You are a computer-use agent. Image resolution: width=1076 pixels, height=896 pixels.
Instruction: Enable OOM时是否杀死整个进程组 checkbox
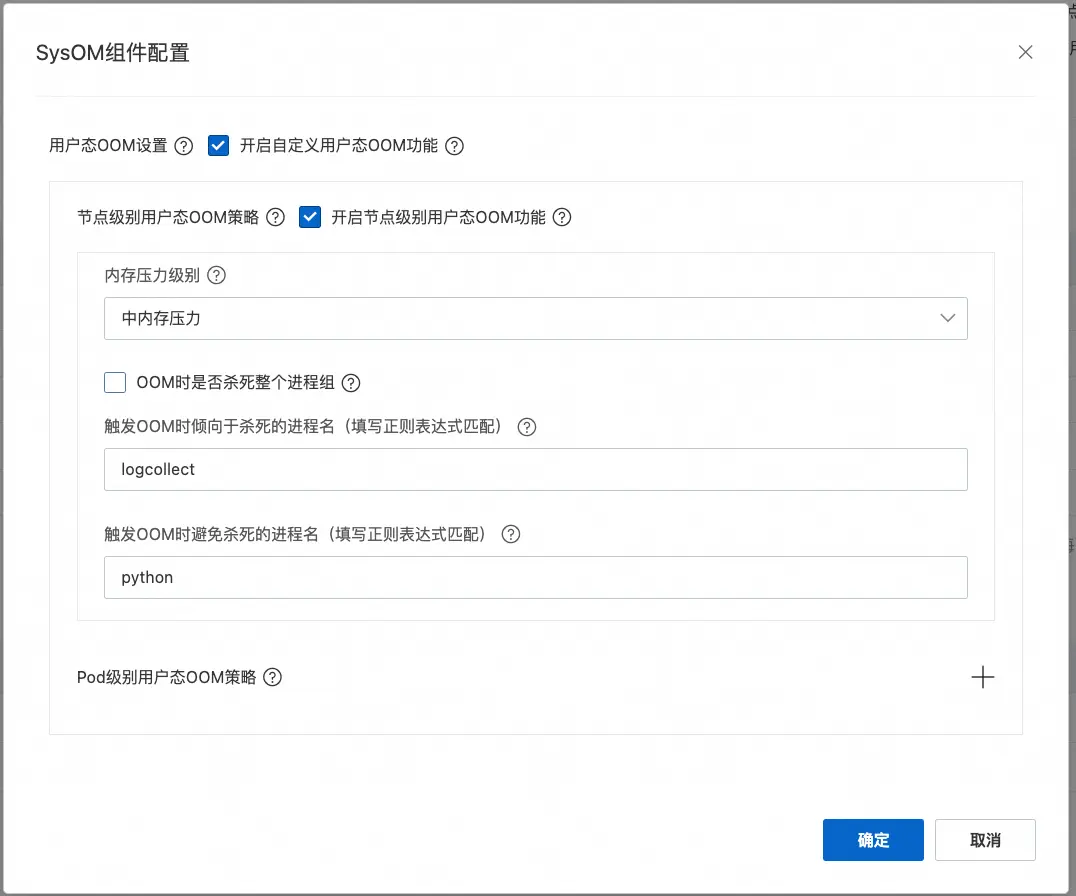point(115,382)
